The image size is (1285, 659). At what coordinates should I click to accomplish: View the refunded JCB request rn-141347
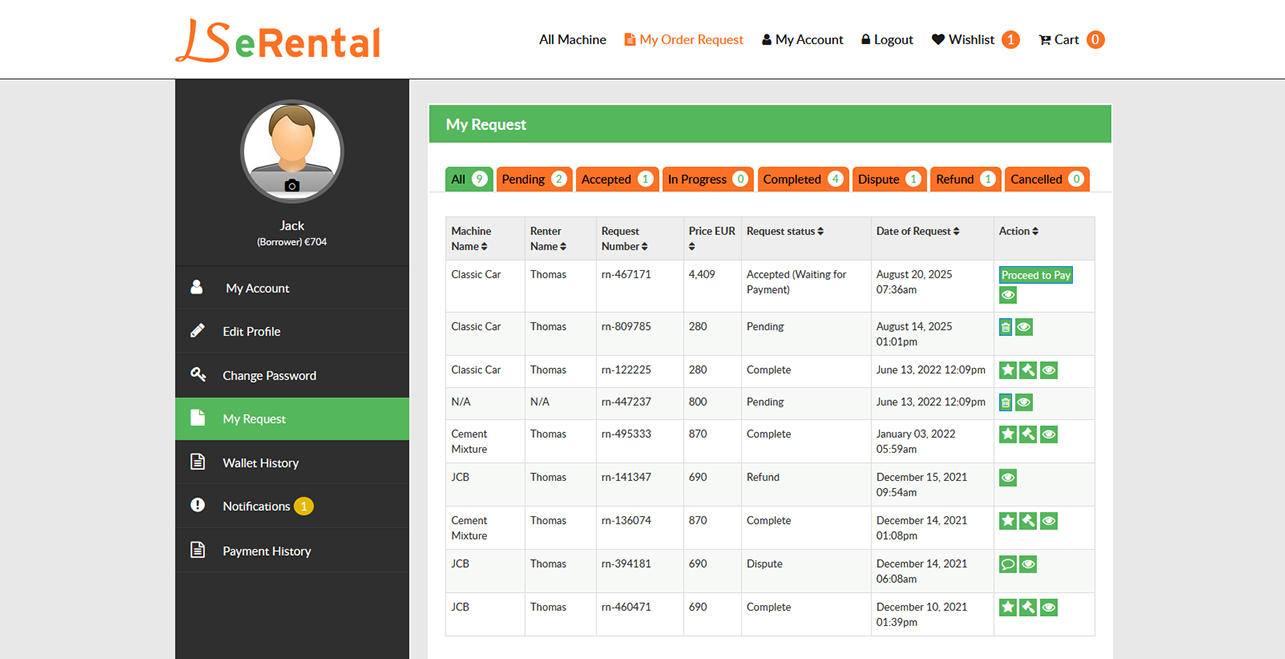click(x=1007, y=477)
